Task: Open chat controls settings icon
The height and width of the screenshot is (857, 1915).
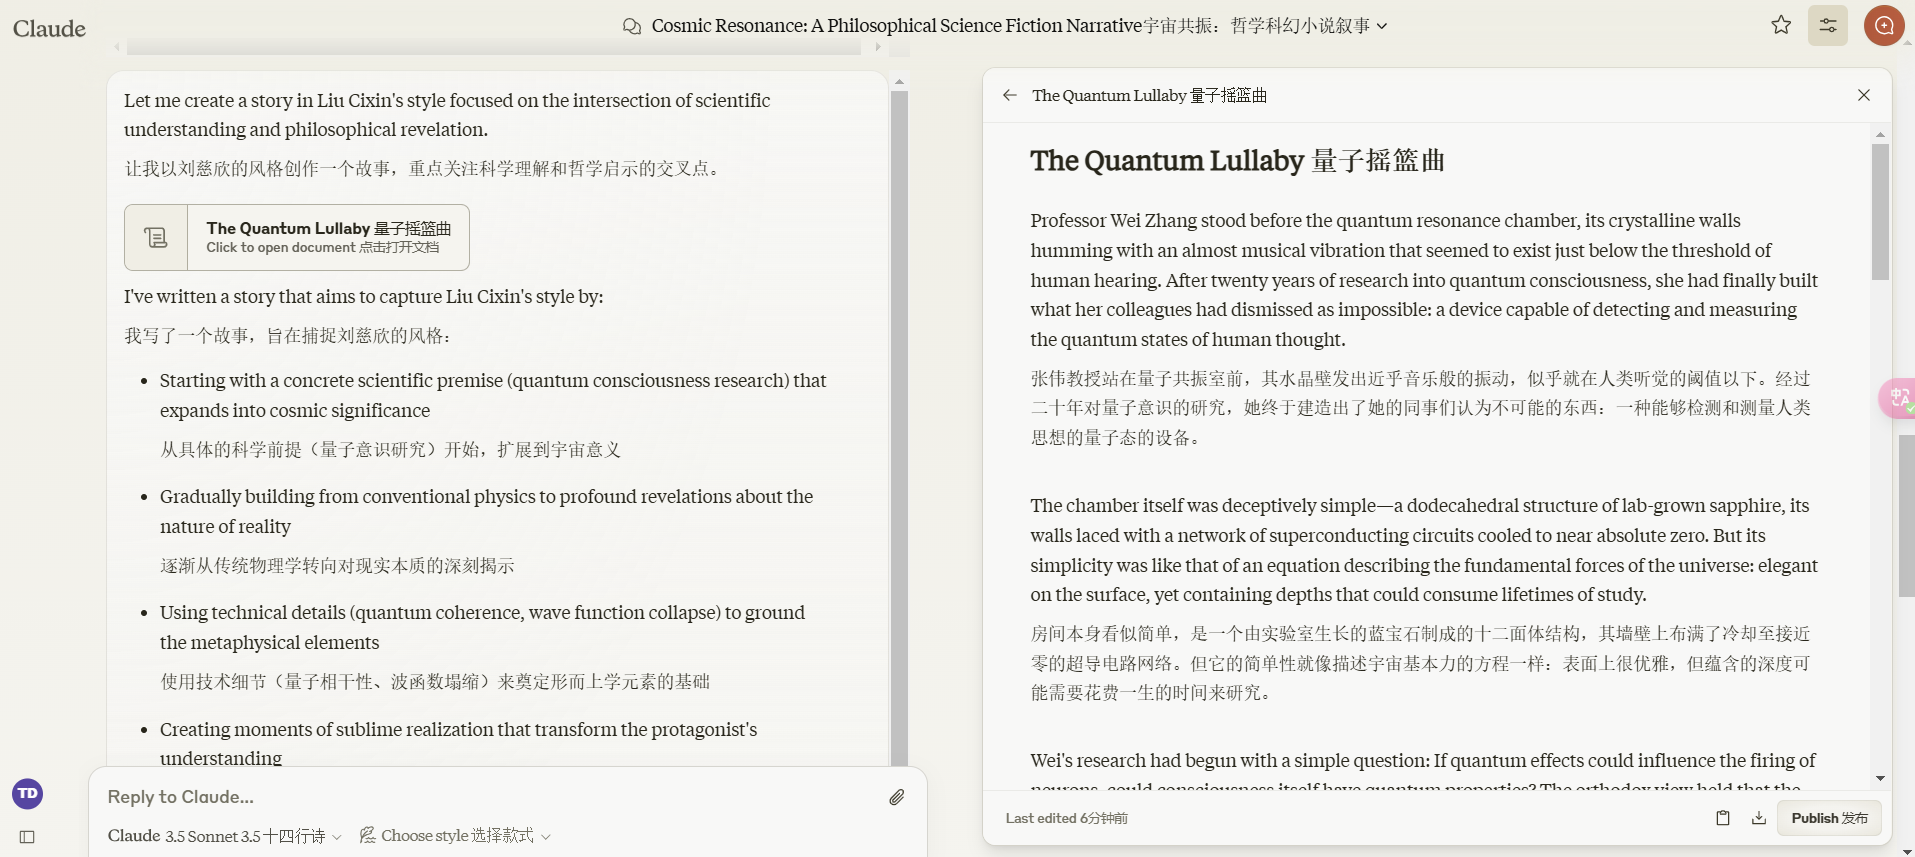Action: [x=1827, y=26]
